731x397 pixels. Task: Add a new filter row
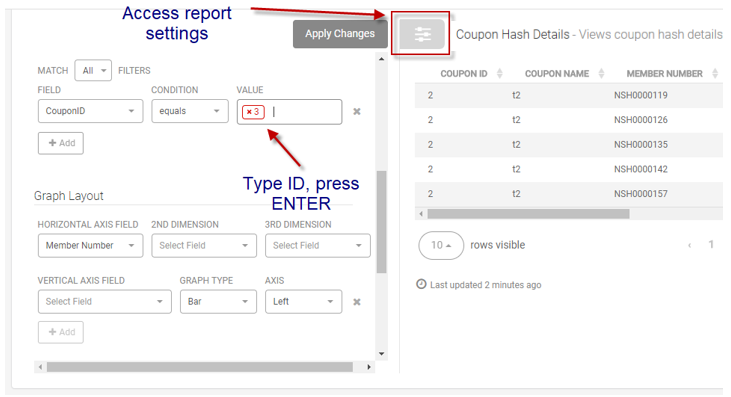pos(61,143)
